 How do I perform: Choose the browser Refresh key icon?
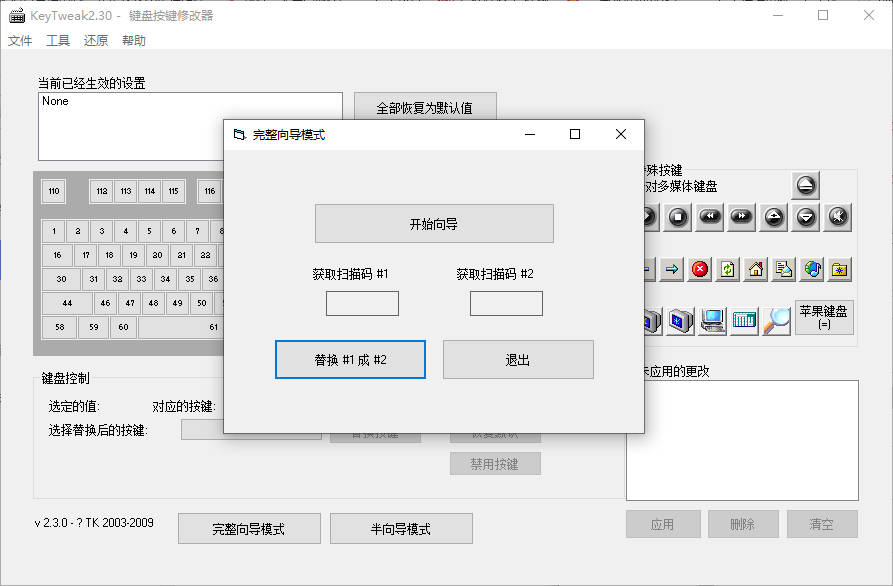(728, 269)
